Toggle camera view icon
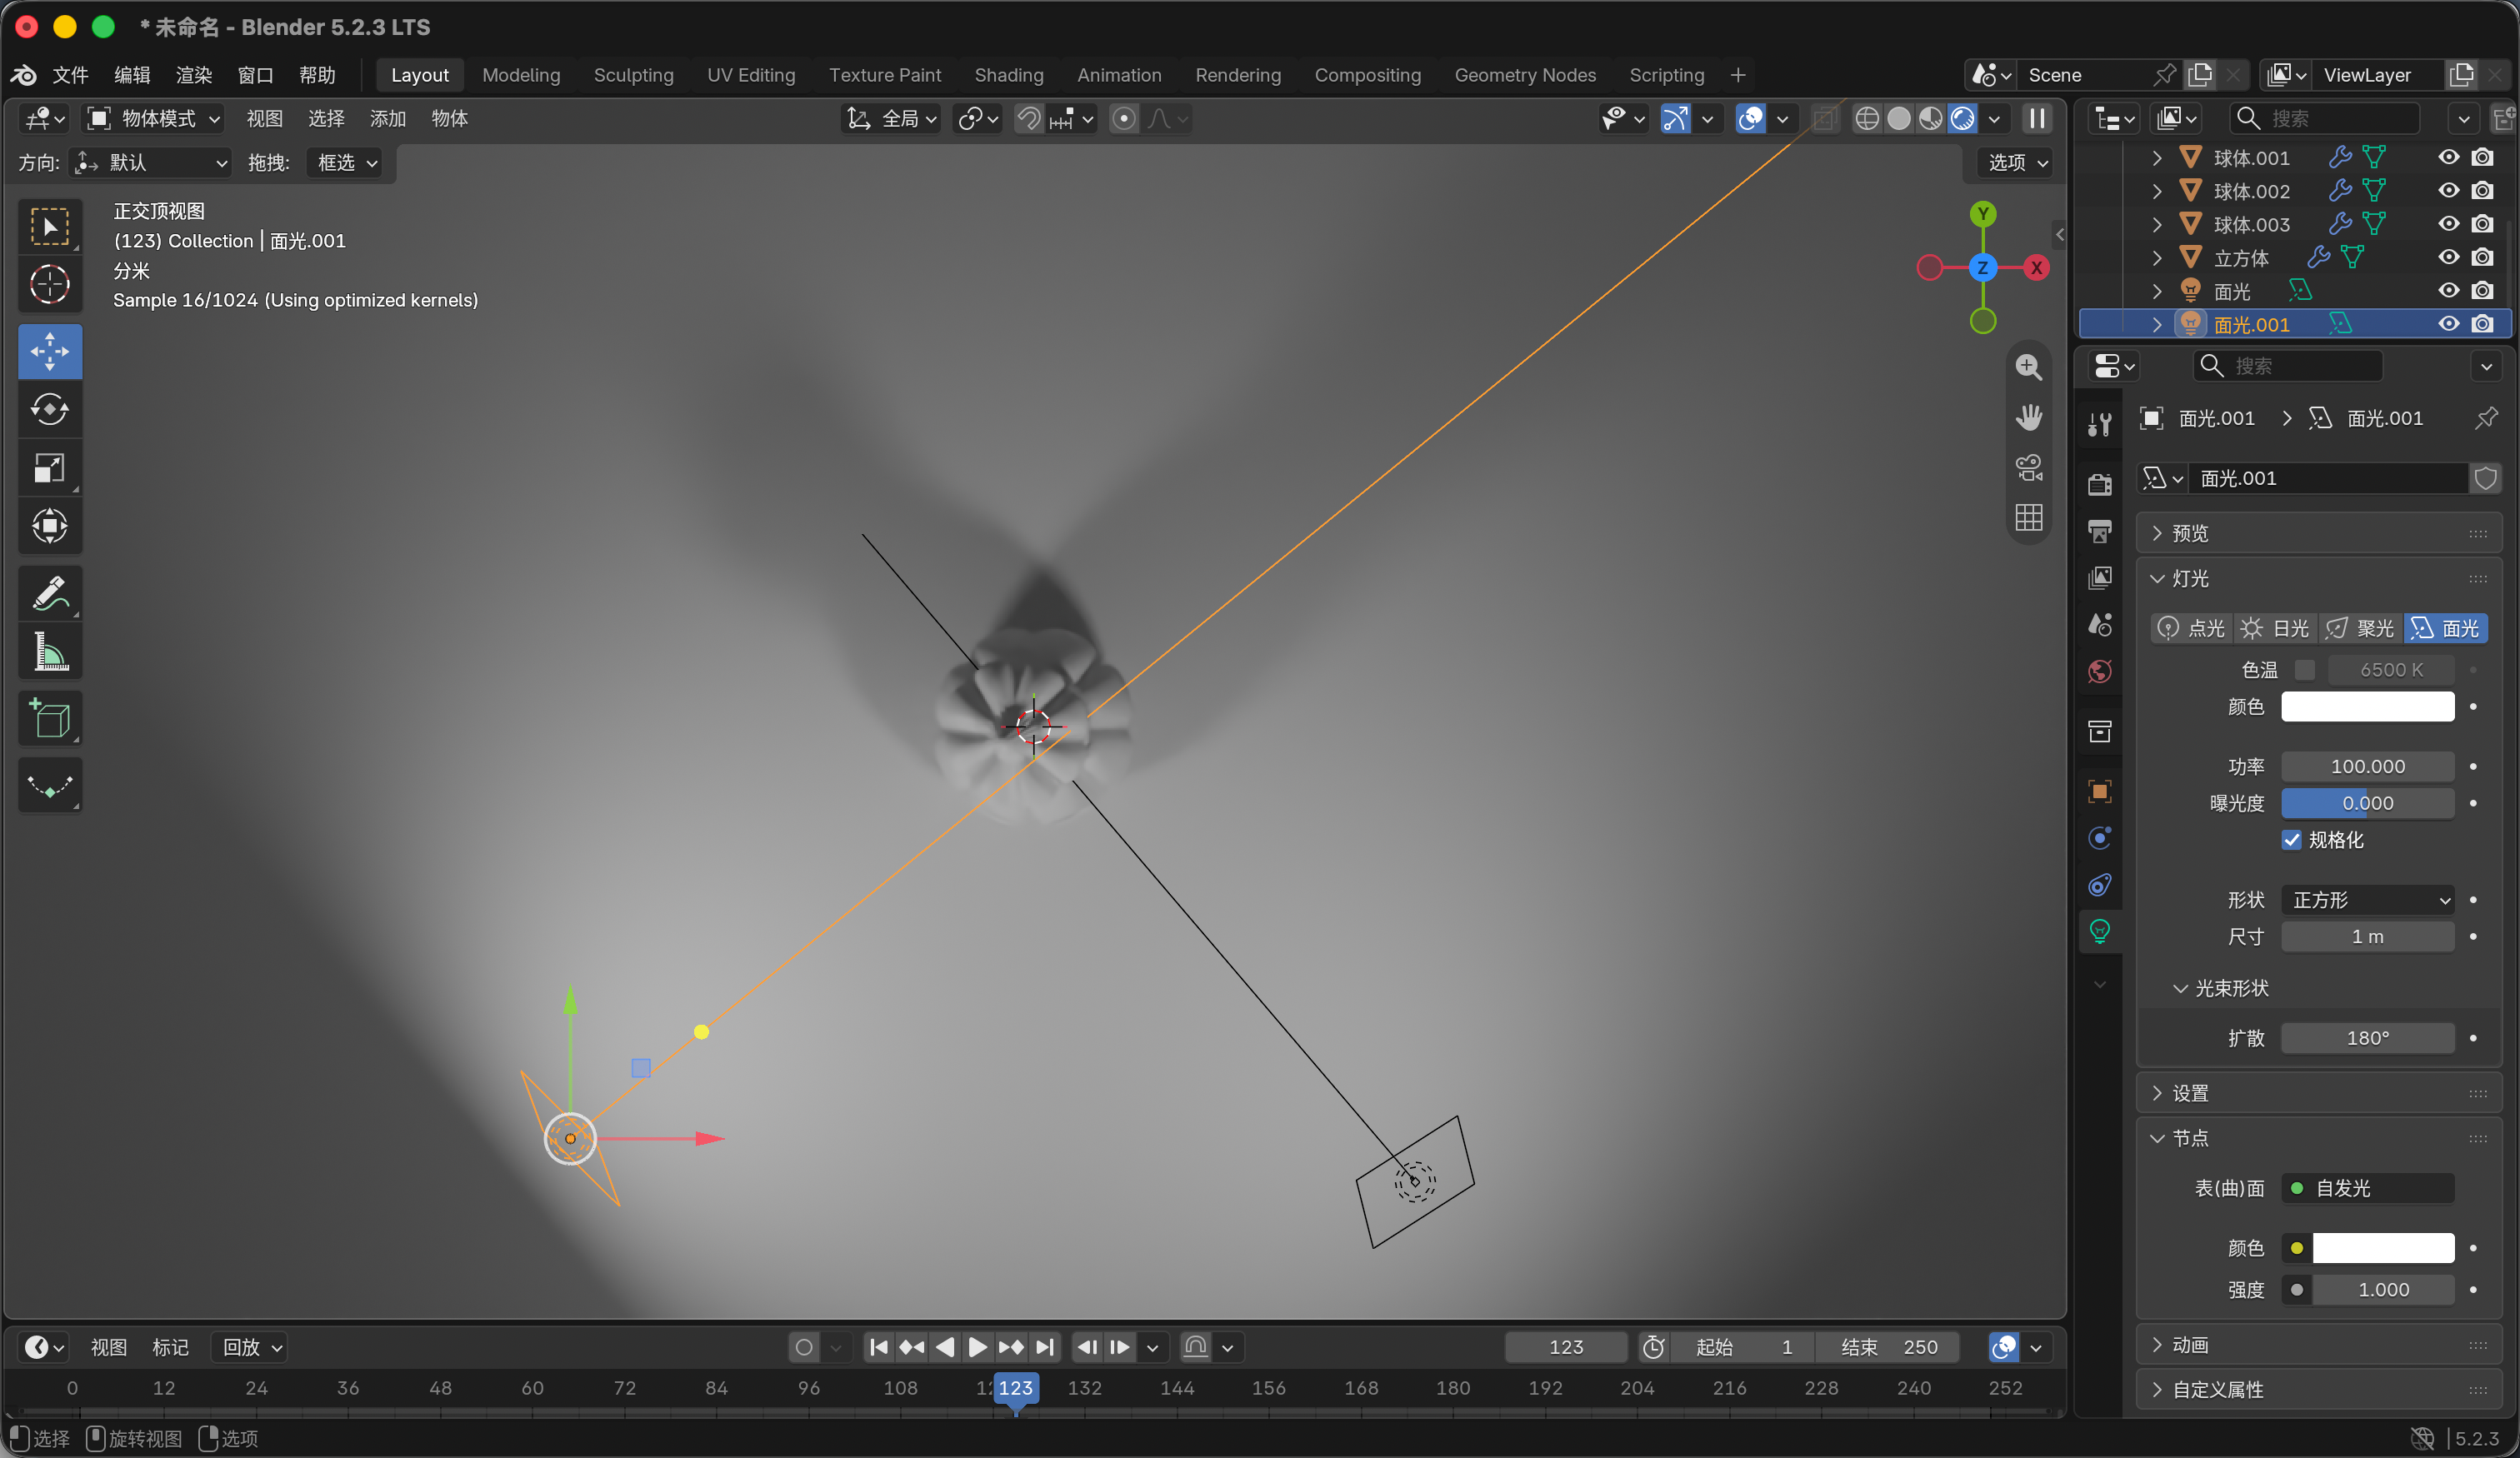 (2028, 467)
